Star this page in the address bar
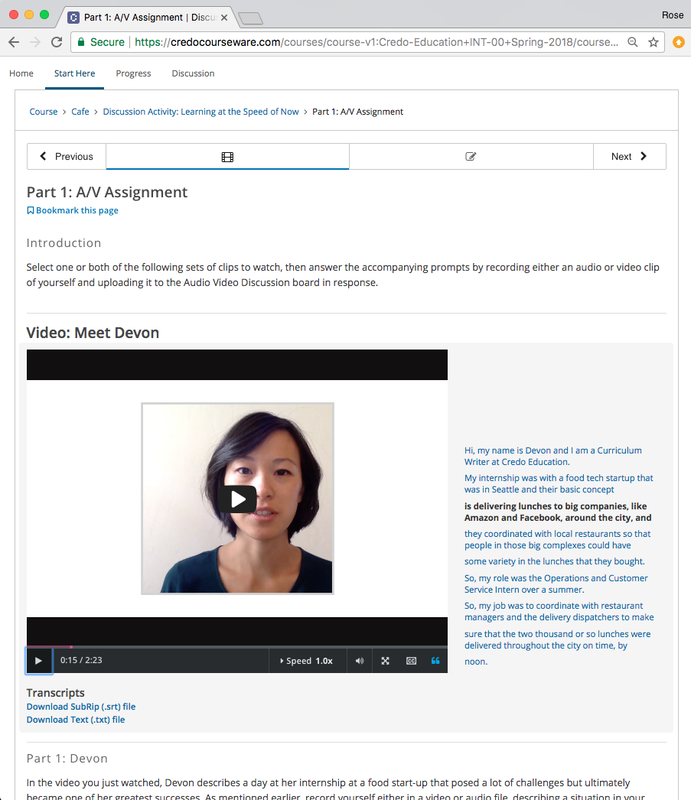The image size is (691, 800). tap(653, 42)
